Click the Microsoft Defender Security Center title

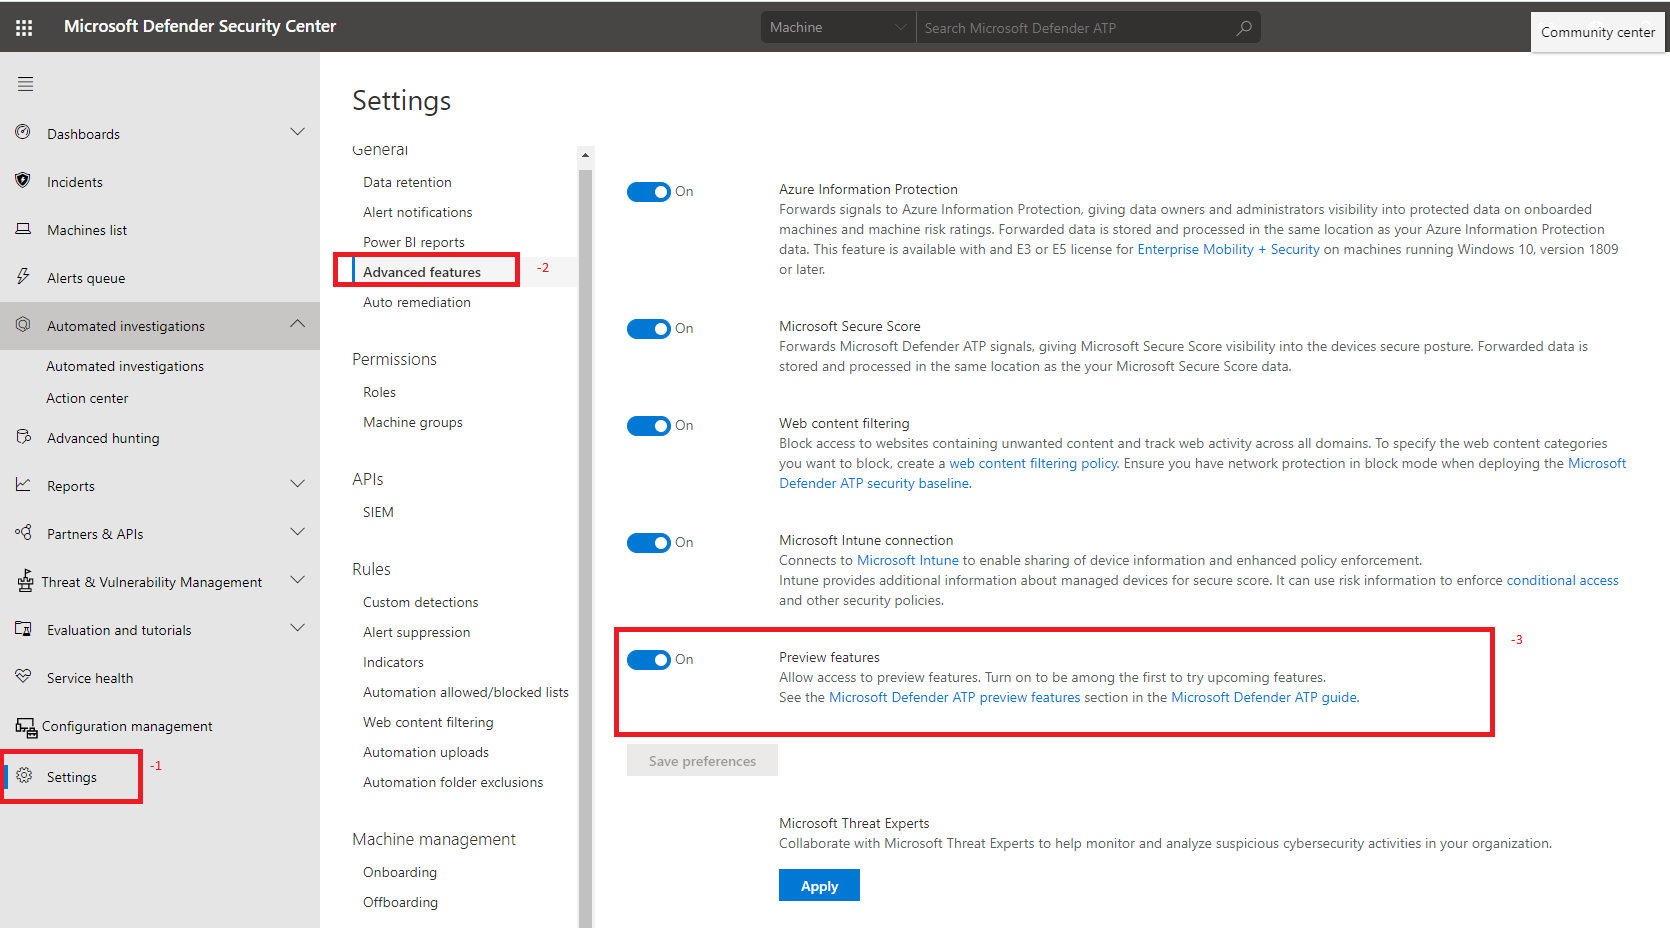(200, 26)
